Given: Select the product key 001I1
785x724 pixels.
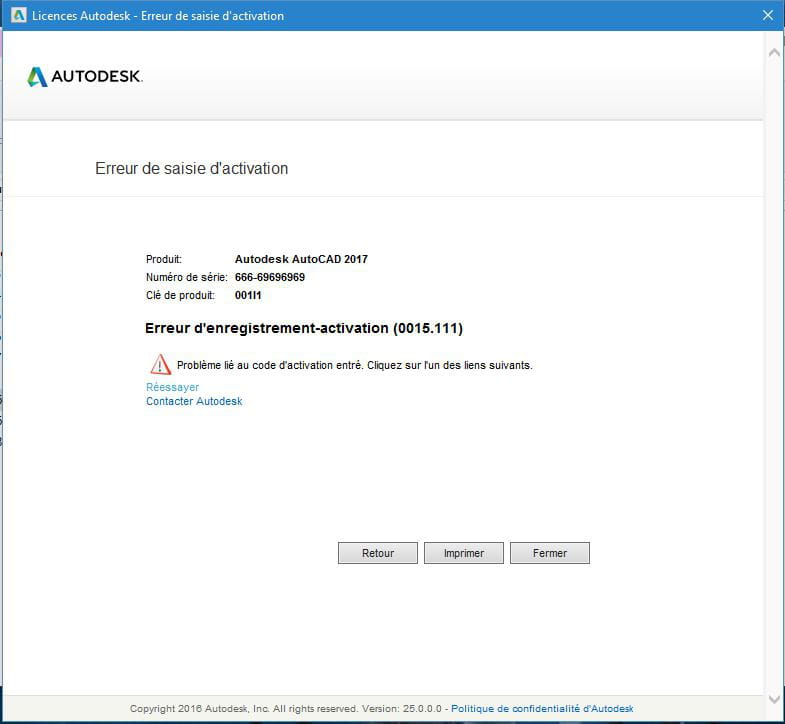Looking at the screenshot, I should [x=248, y=295].
